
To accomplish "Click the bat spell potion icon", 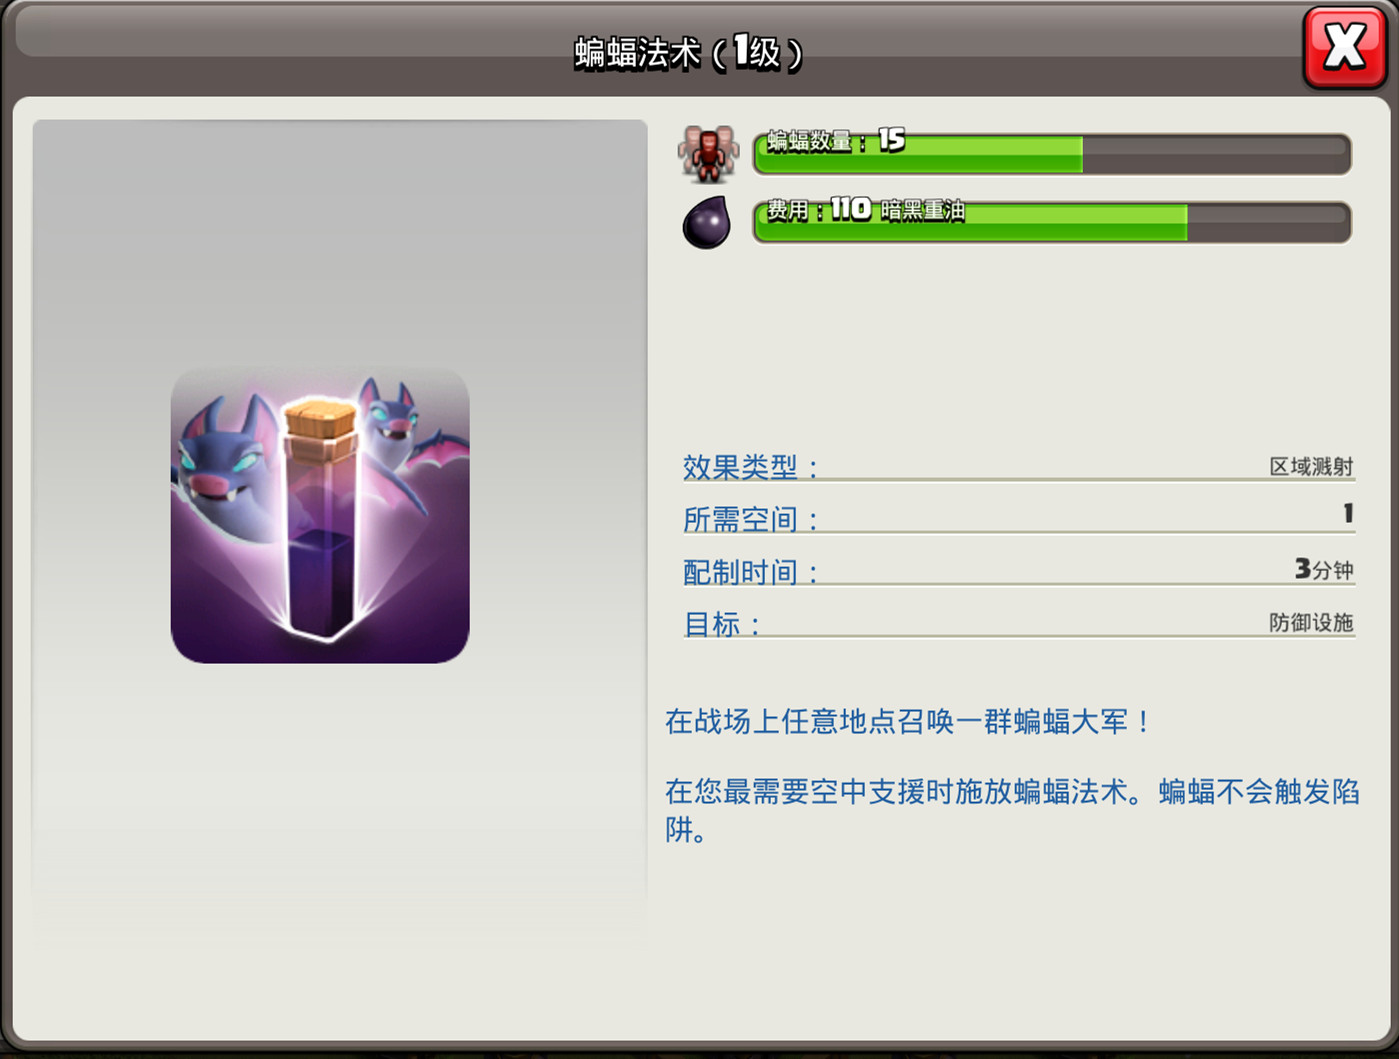I will coord(320,515).
